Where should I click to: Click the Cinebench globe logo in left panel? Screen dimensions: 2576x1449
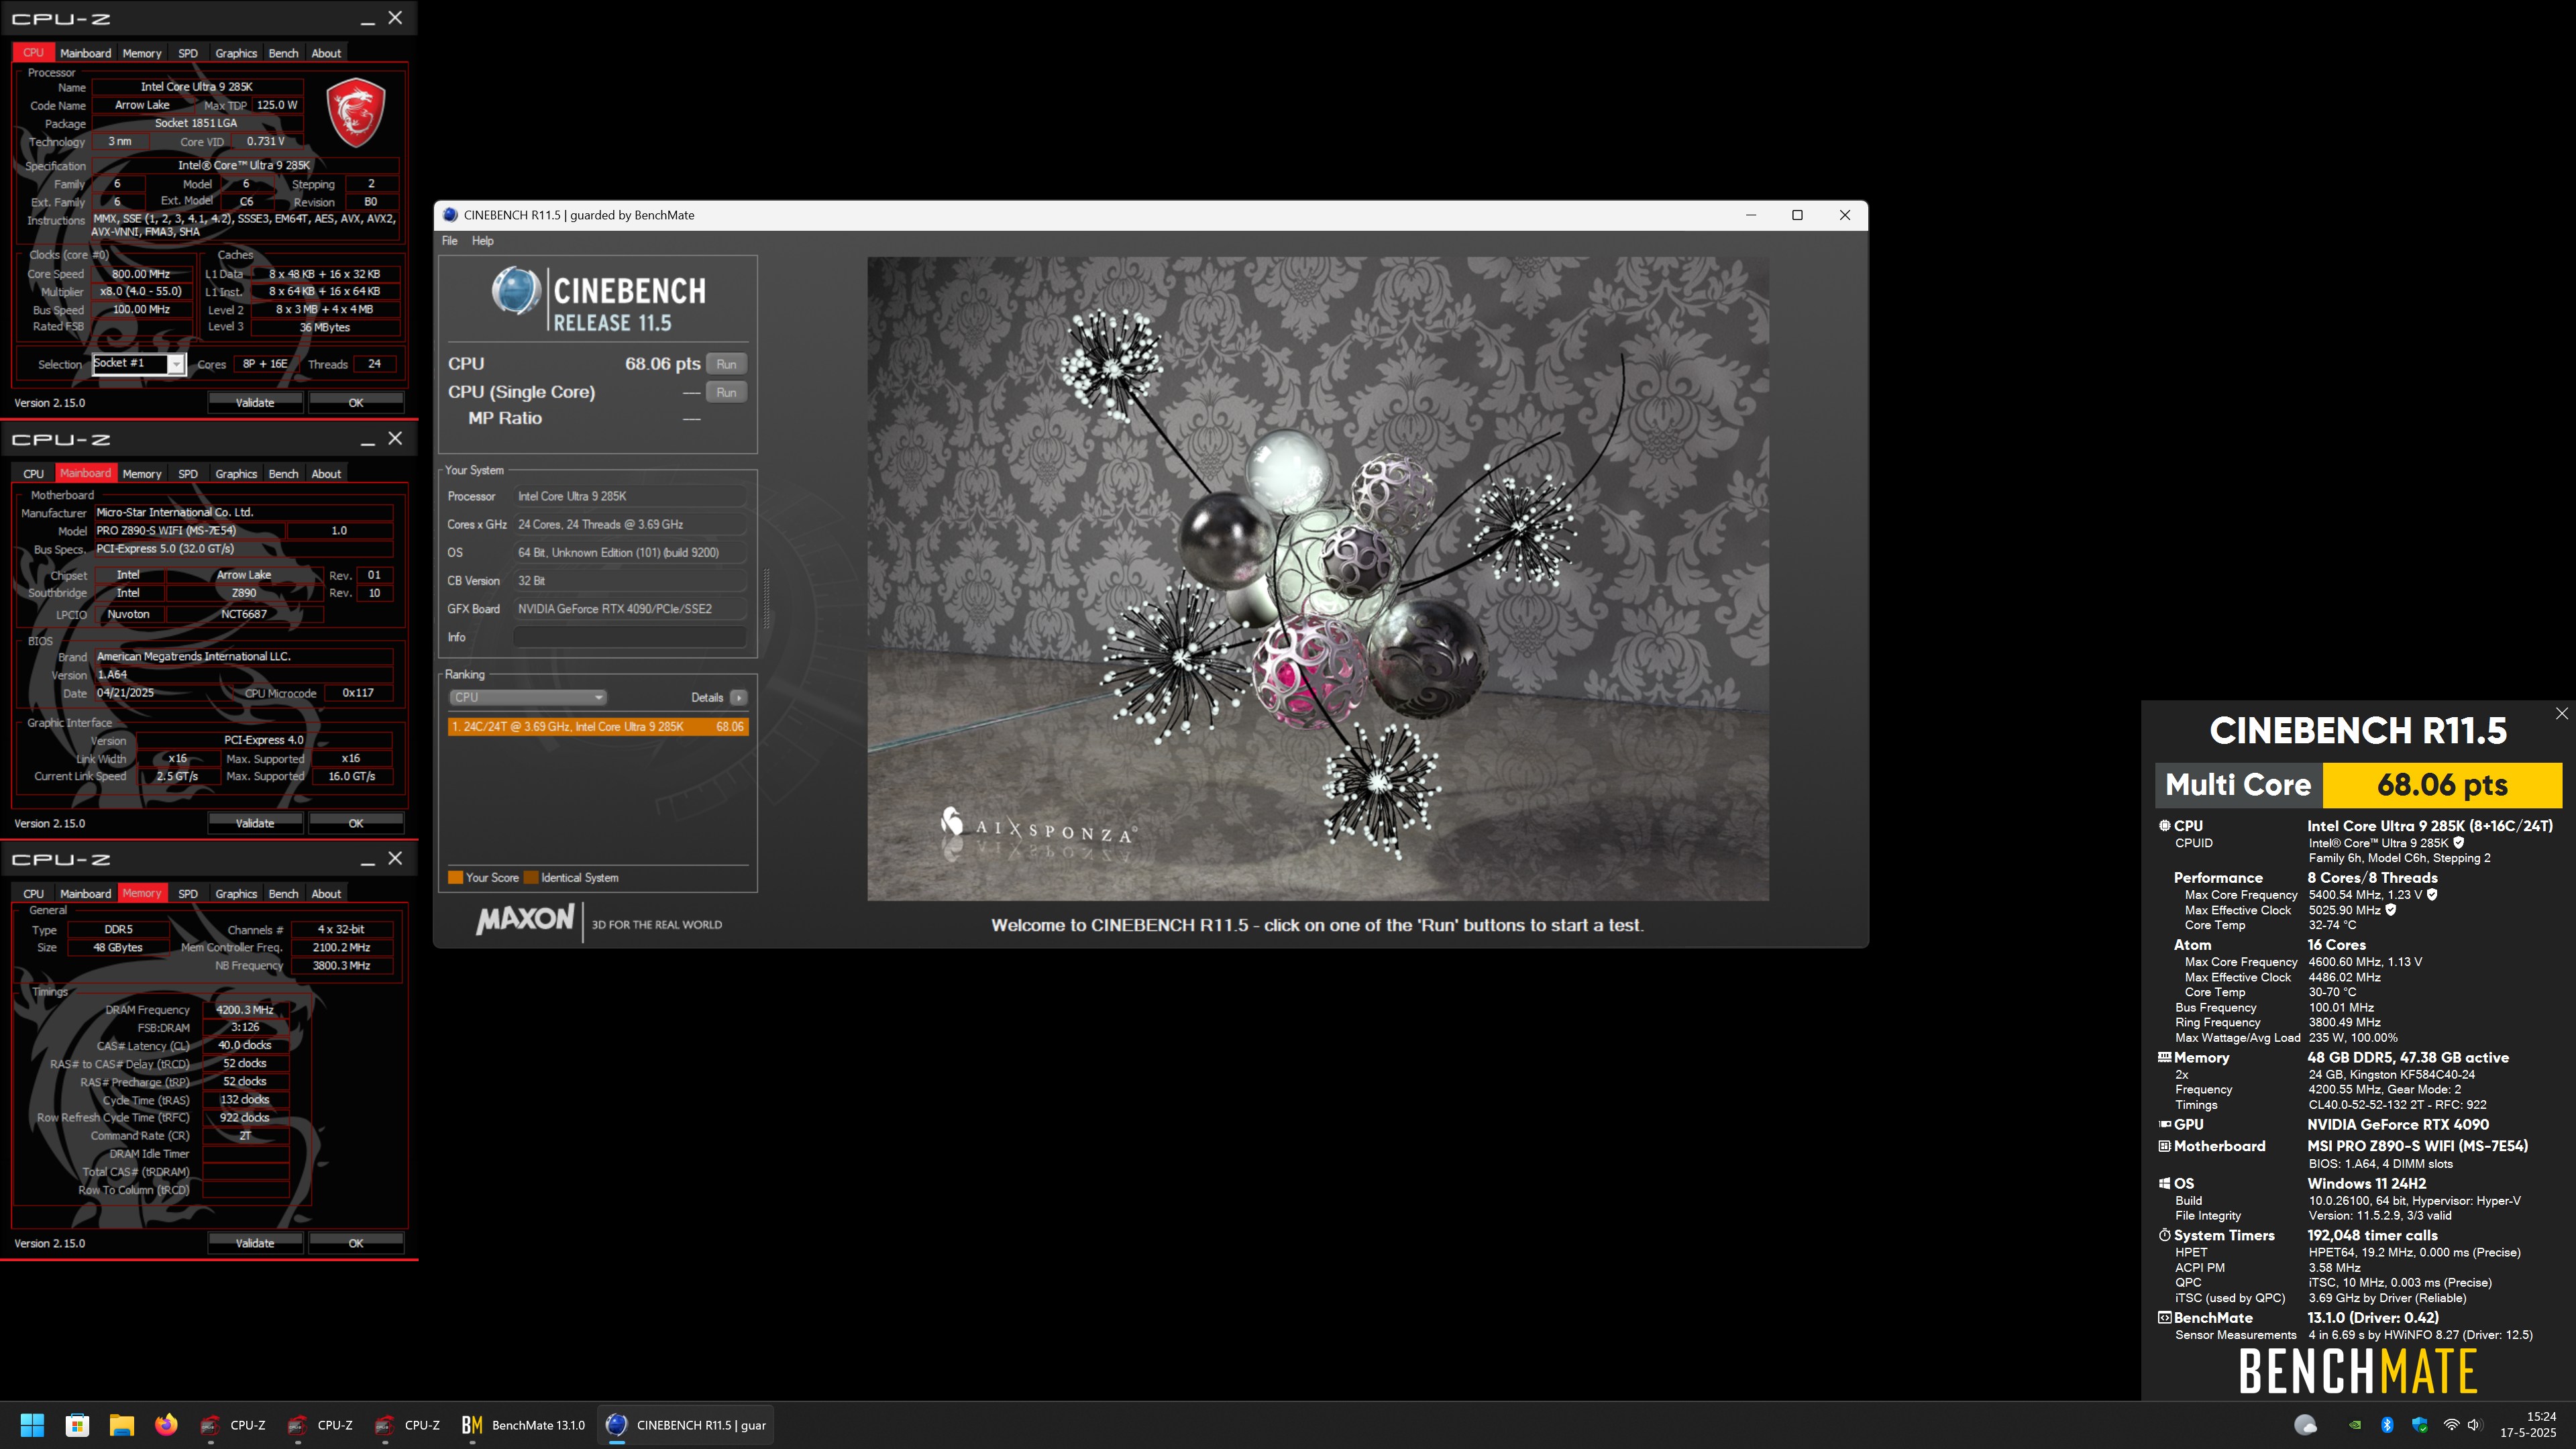(516, 291)
